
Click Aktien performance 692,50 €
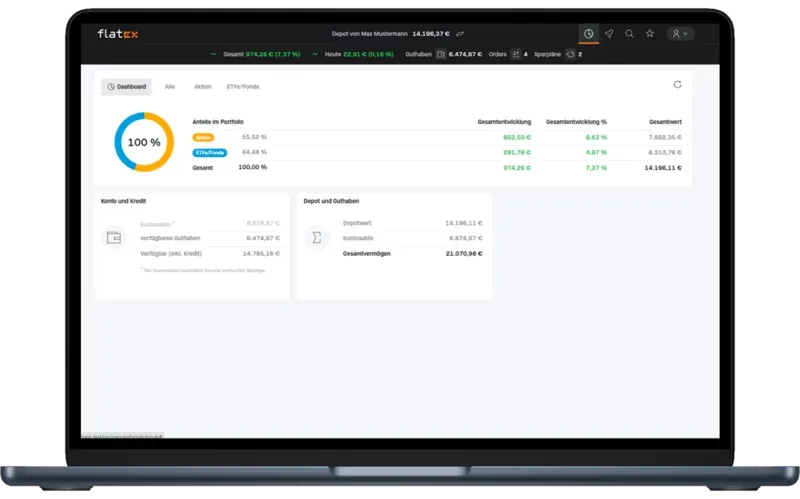coord(517,137)
